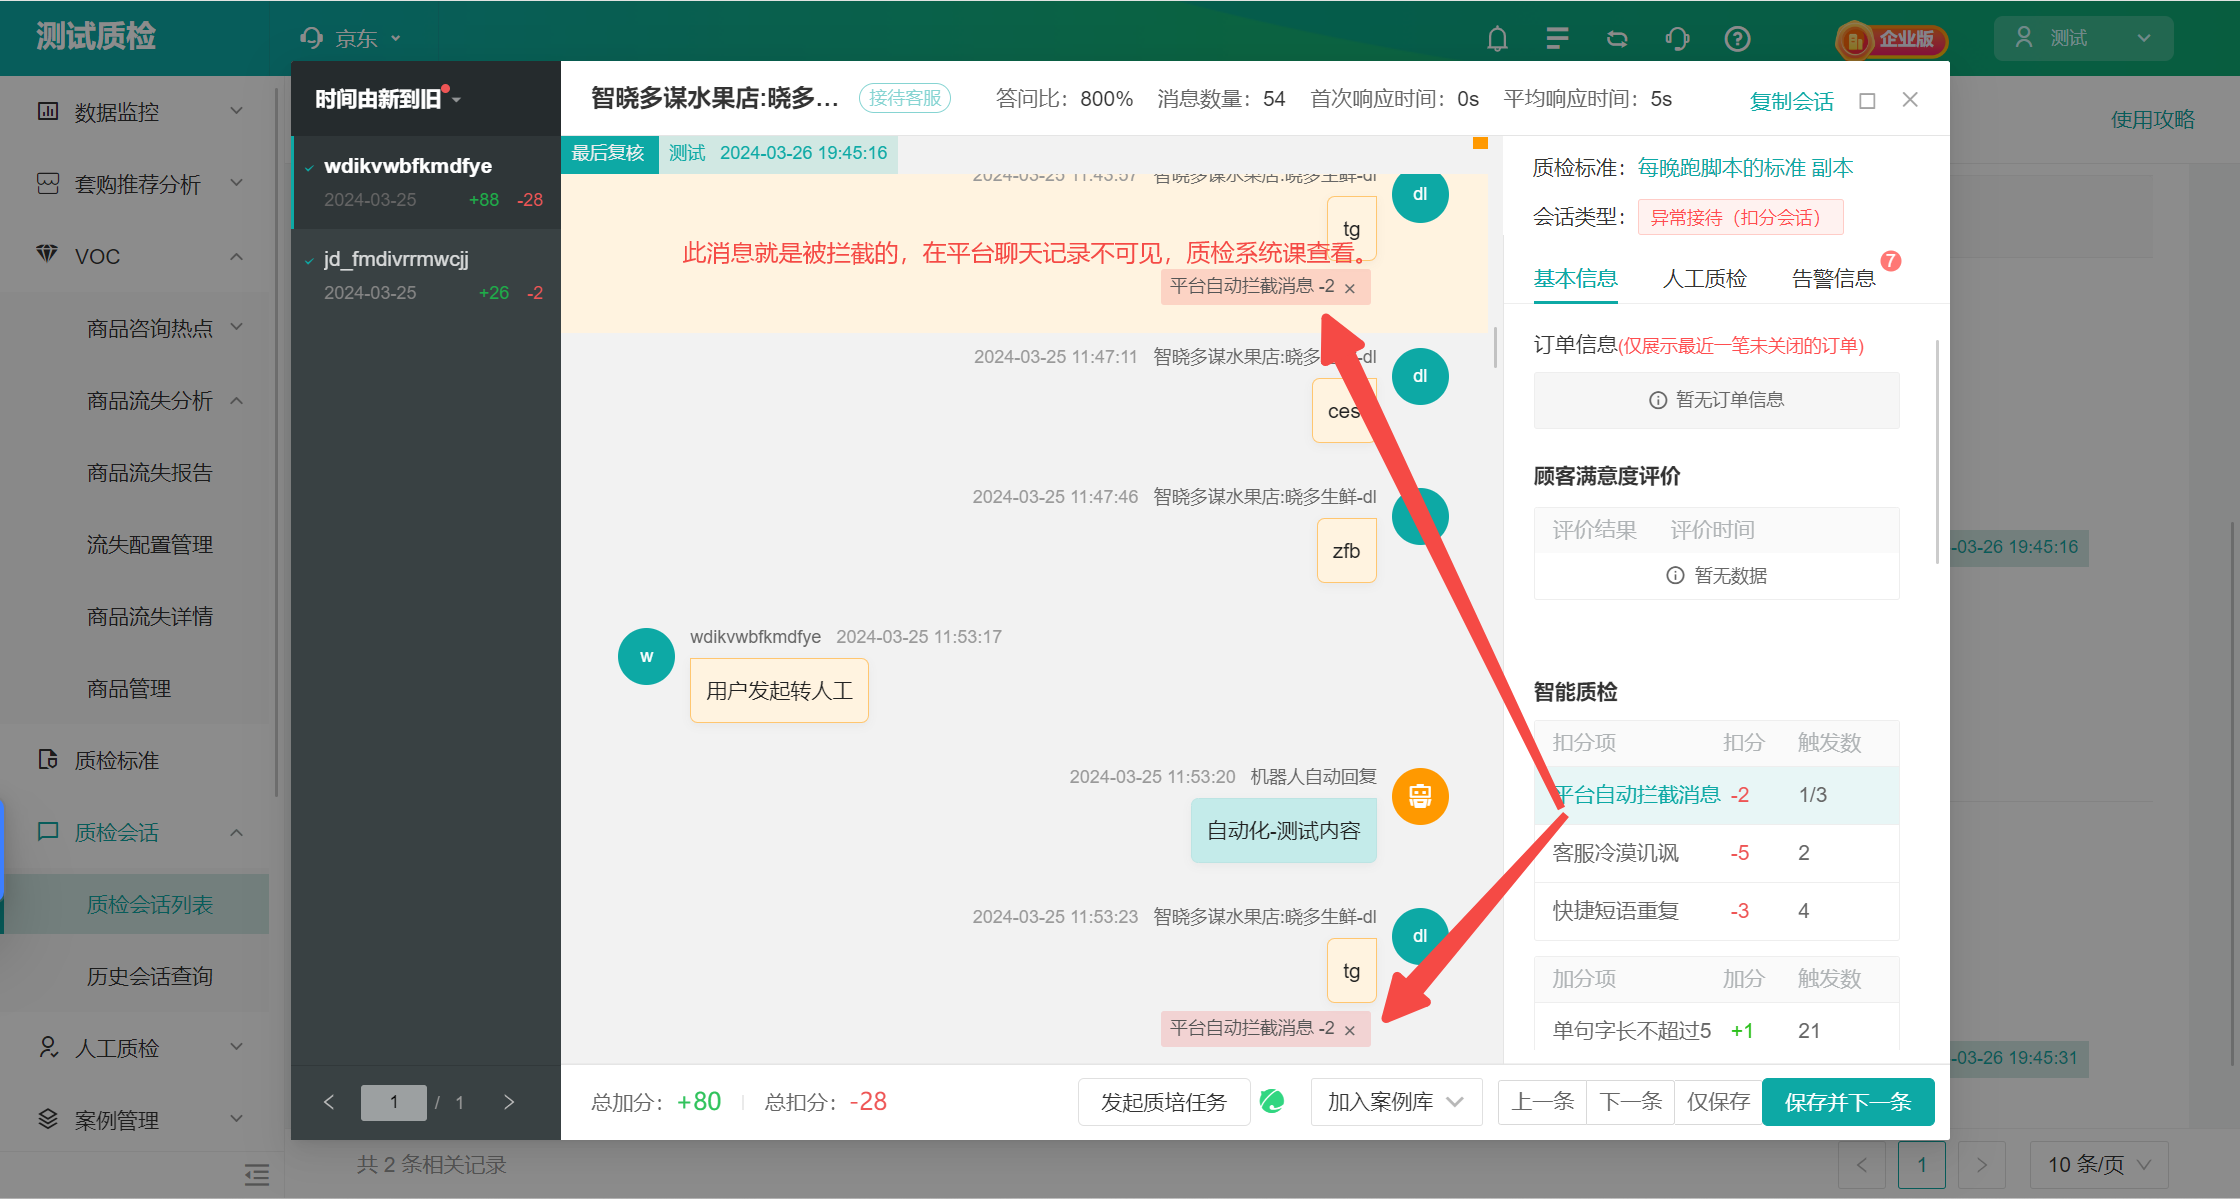Click the 自动化-测试内容 message bubble
The width and height of the screenshot is (2240, 1199).
tap(1284, 831)
